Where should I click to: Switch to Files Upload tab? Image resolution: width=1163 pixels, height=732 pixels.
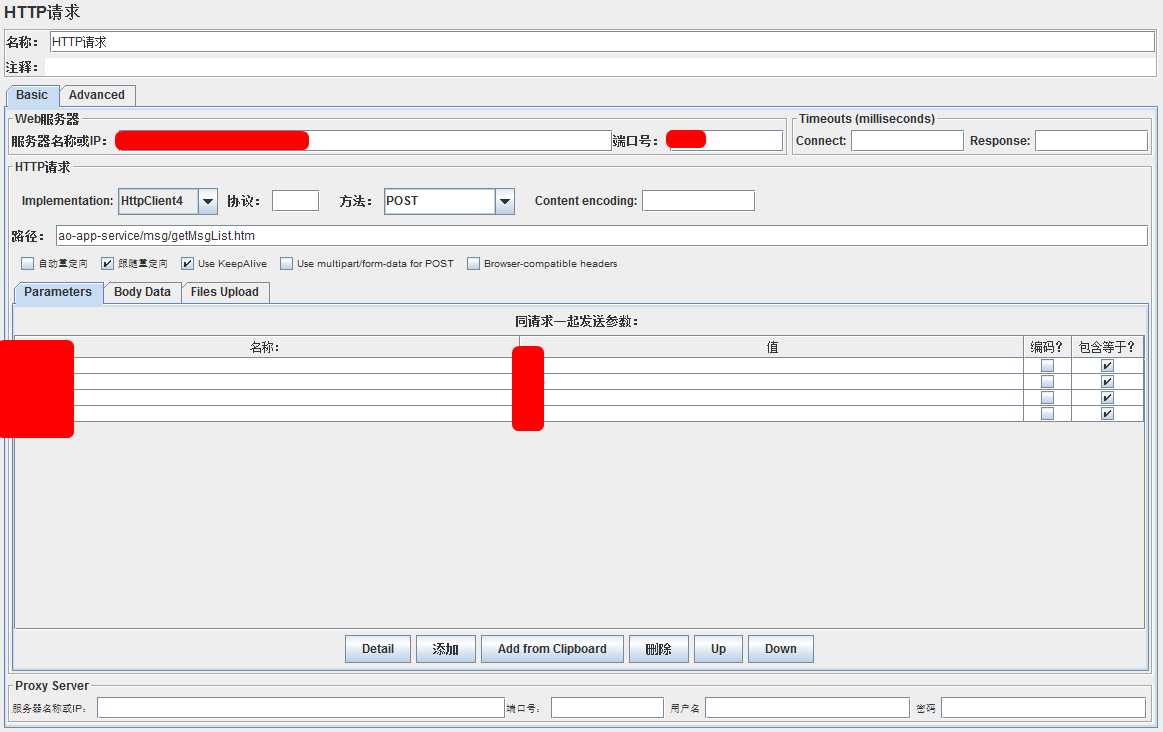tap(225, 292)
